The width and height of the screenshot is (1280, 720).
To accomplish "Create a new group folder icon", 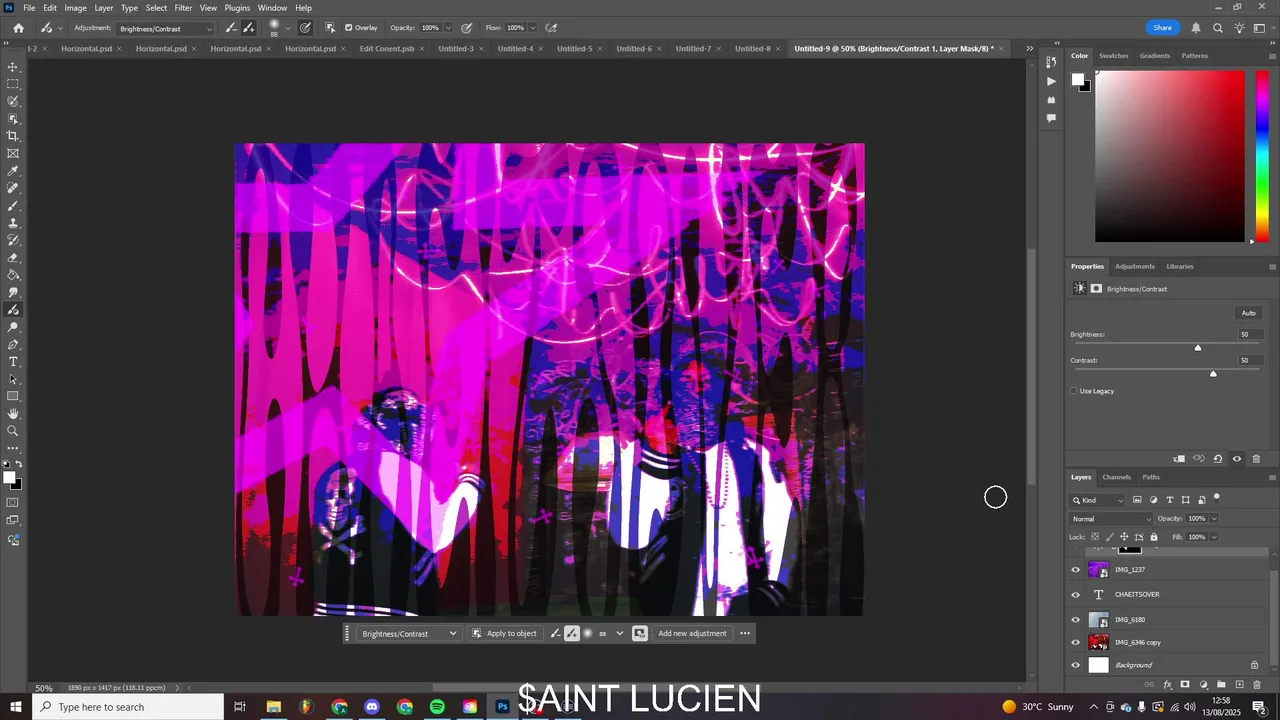I will [1221, 685].
